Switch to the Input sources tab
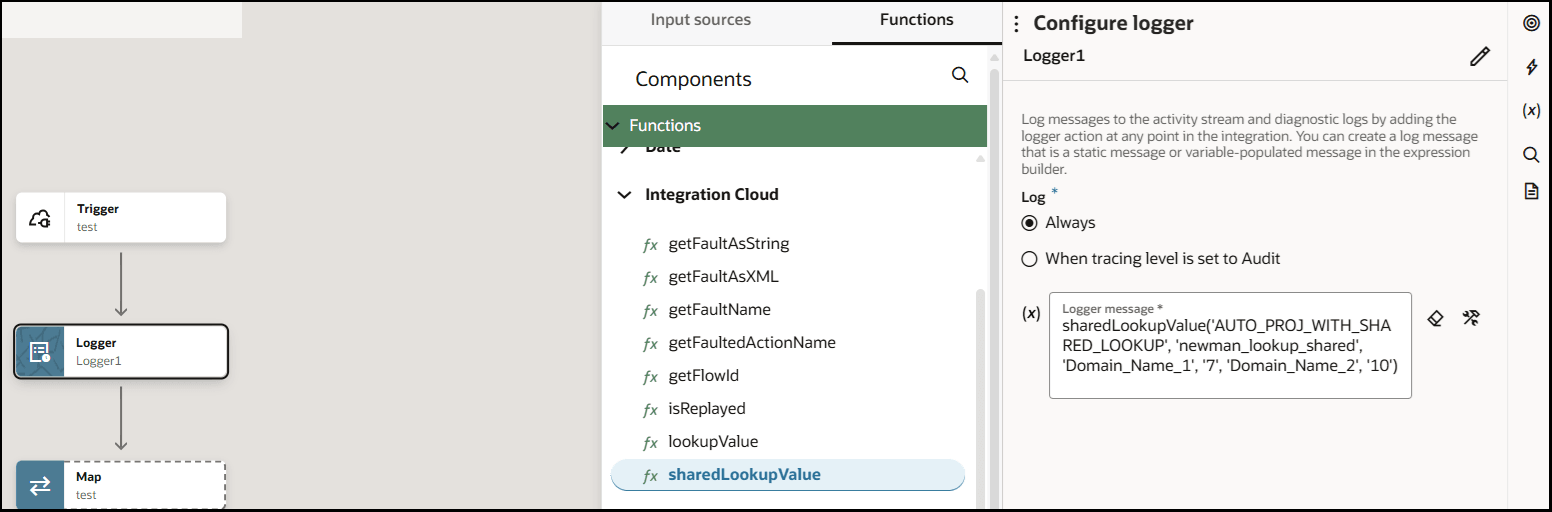1552x512 pixels. pyautogui.click(x=700, y=20)
